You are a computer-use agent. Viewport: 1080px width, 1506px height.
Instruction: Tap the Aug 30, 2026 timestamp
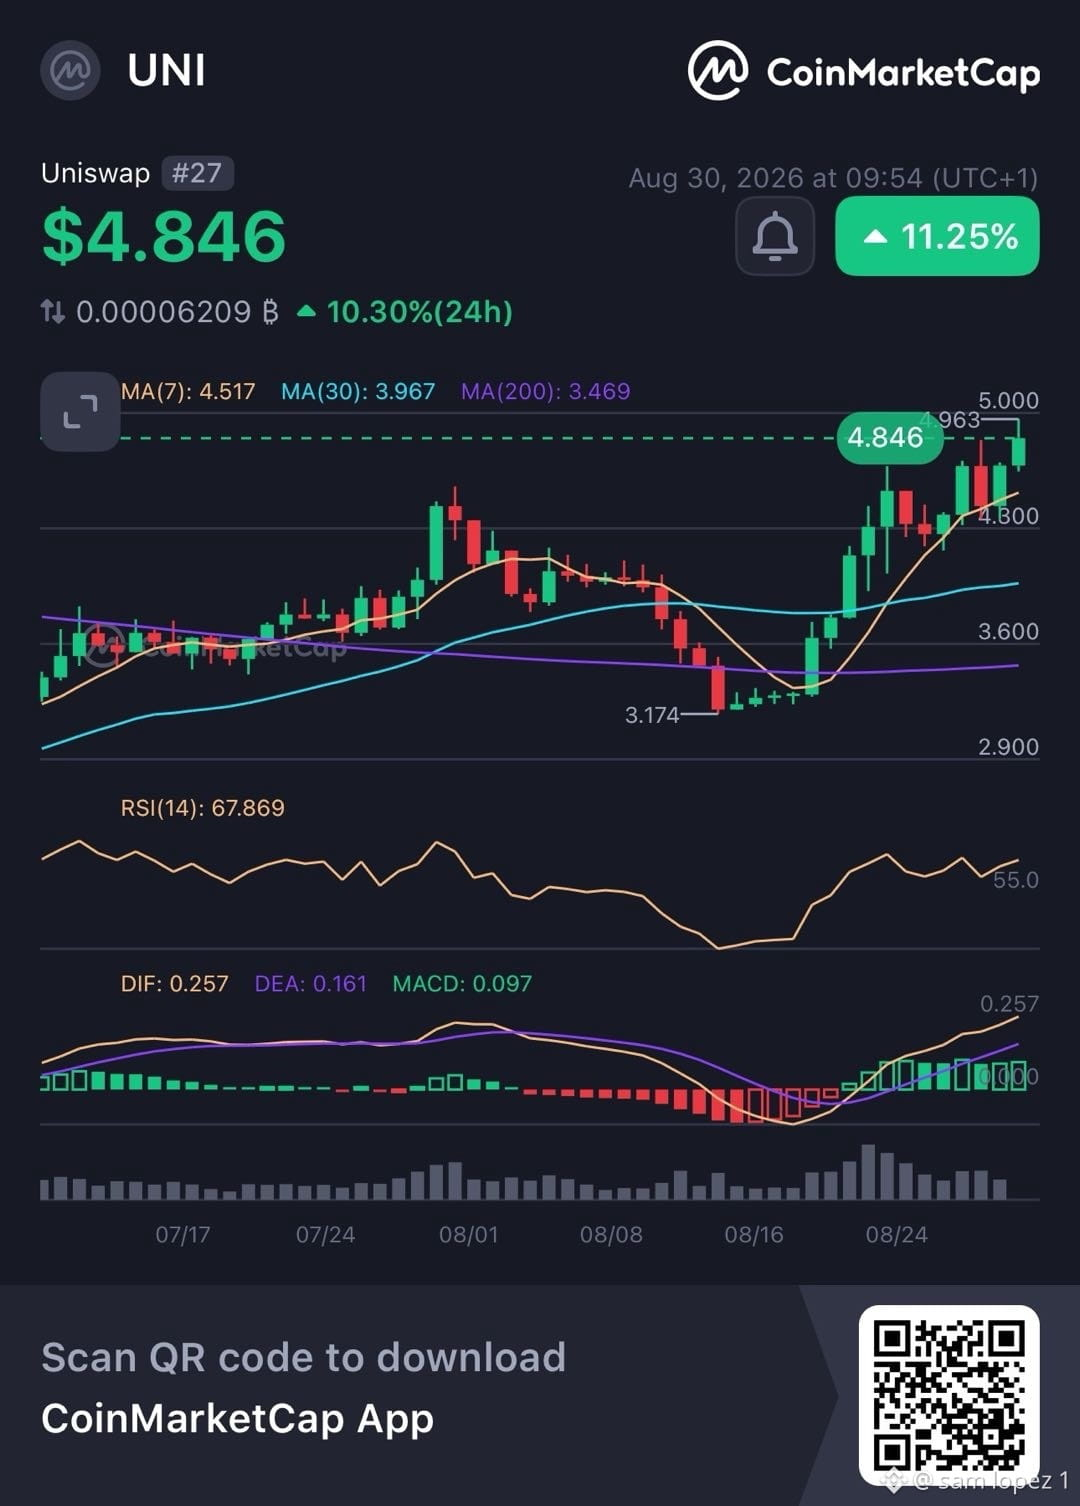(833, 178)
